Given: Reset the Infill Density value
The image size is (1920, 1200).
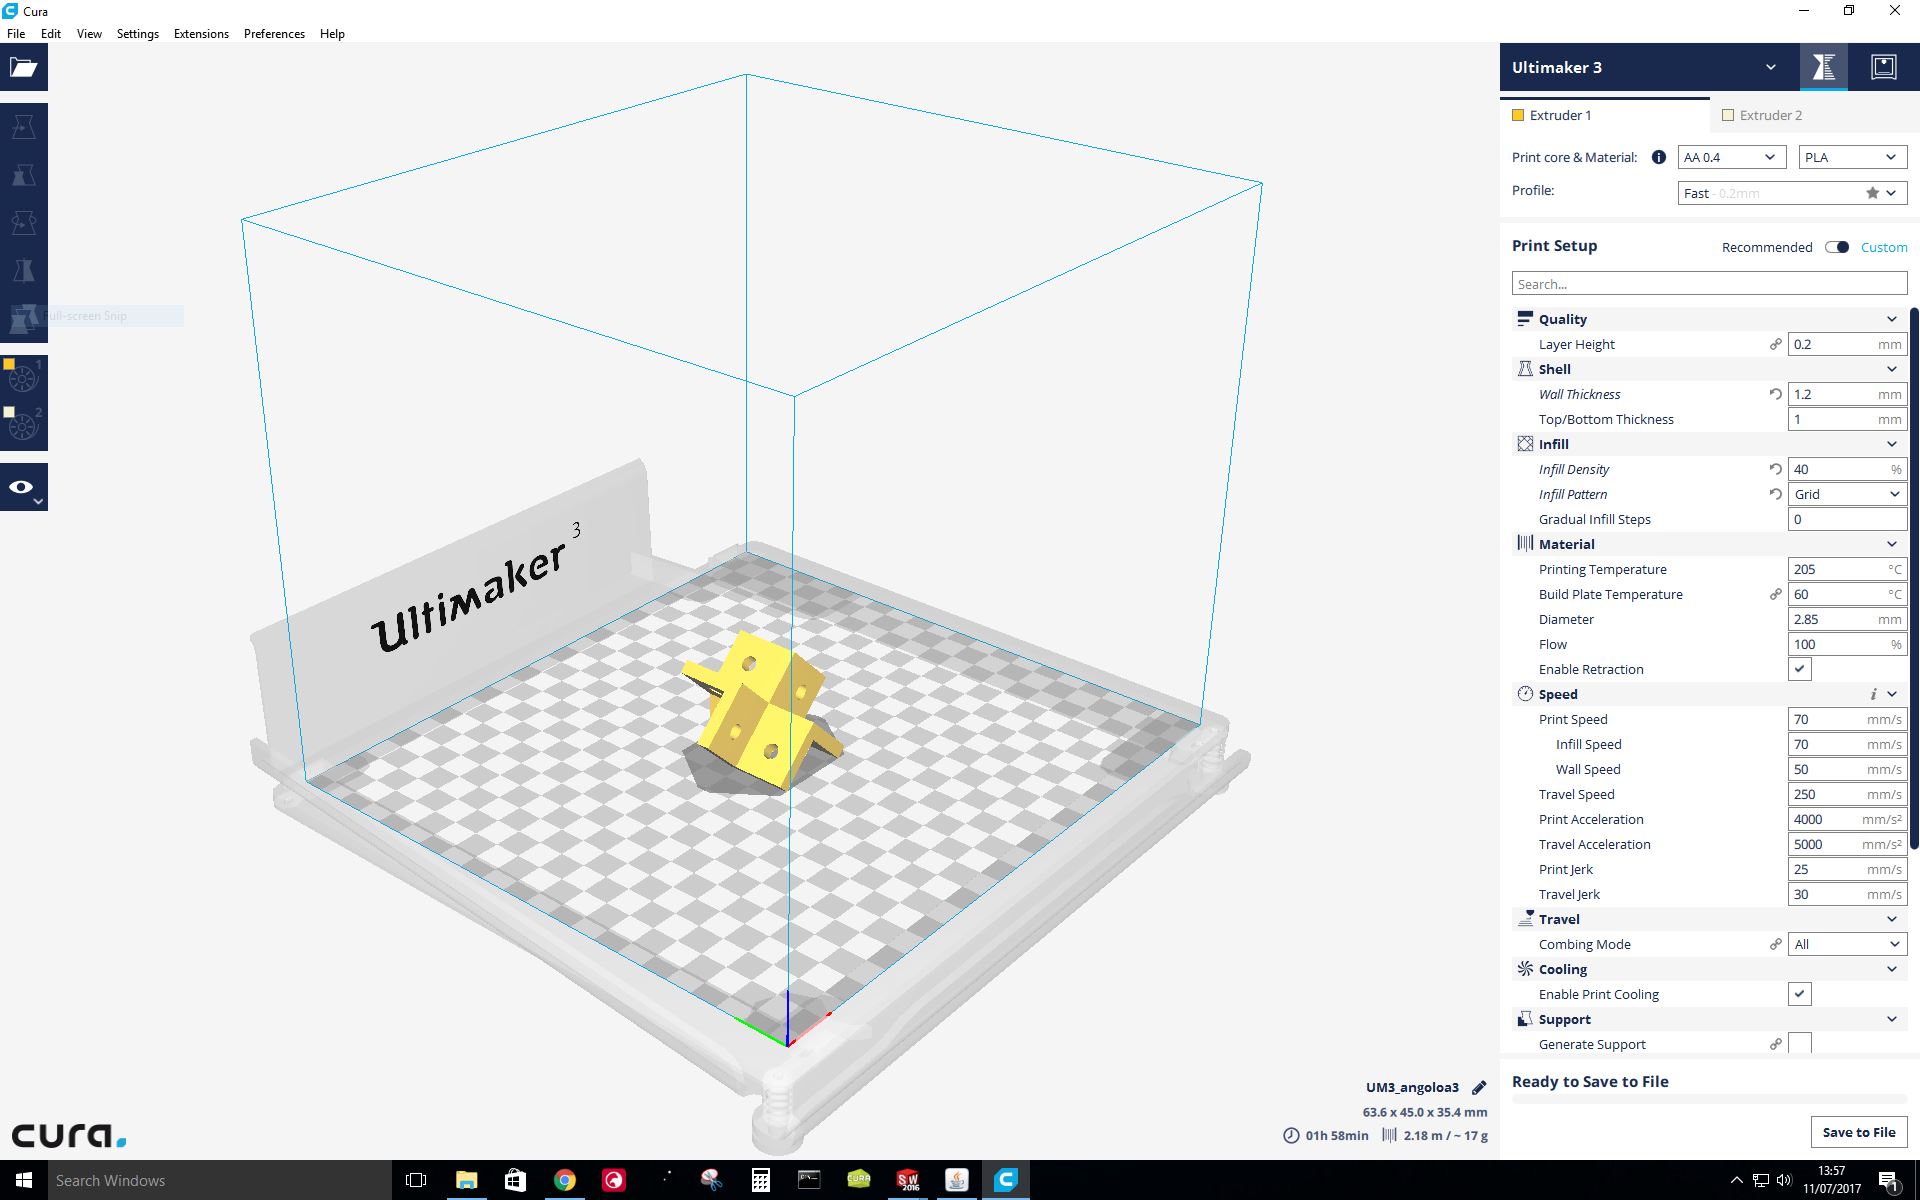Looking at the screenshot, I should 1775,469.
